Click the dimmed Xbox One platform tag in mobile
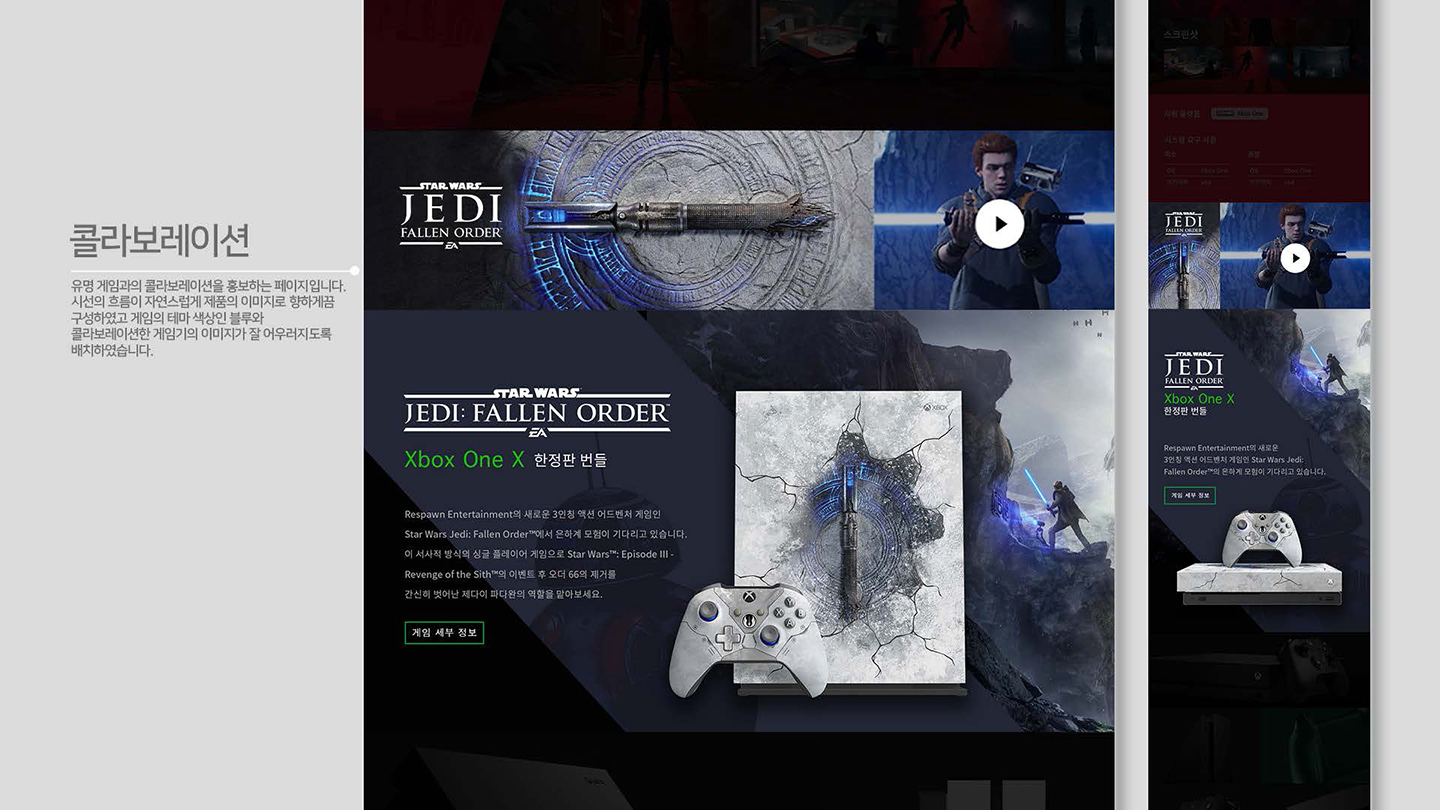The image size is (1440, 810). coord(1240,114)
